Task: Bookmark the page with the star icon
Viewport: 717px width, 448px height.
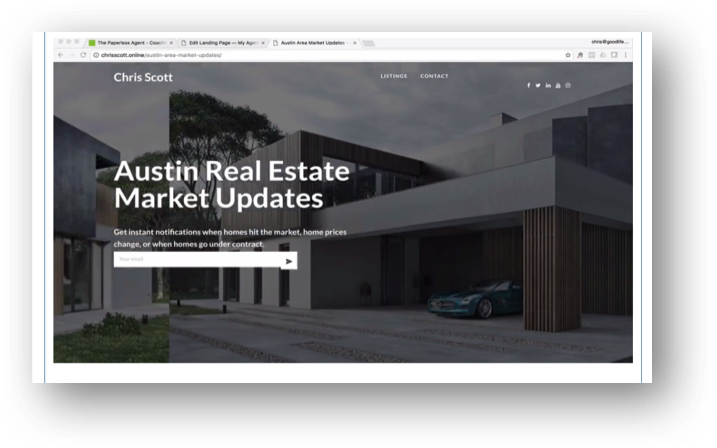Action: [x=568, y=55]
